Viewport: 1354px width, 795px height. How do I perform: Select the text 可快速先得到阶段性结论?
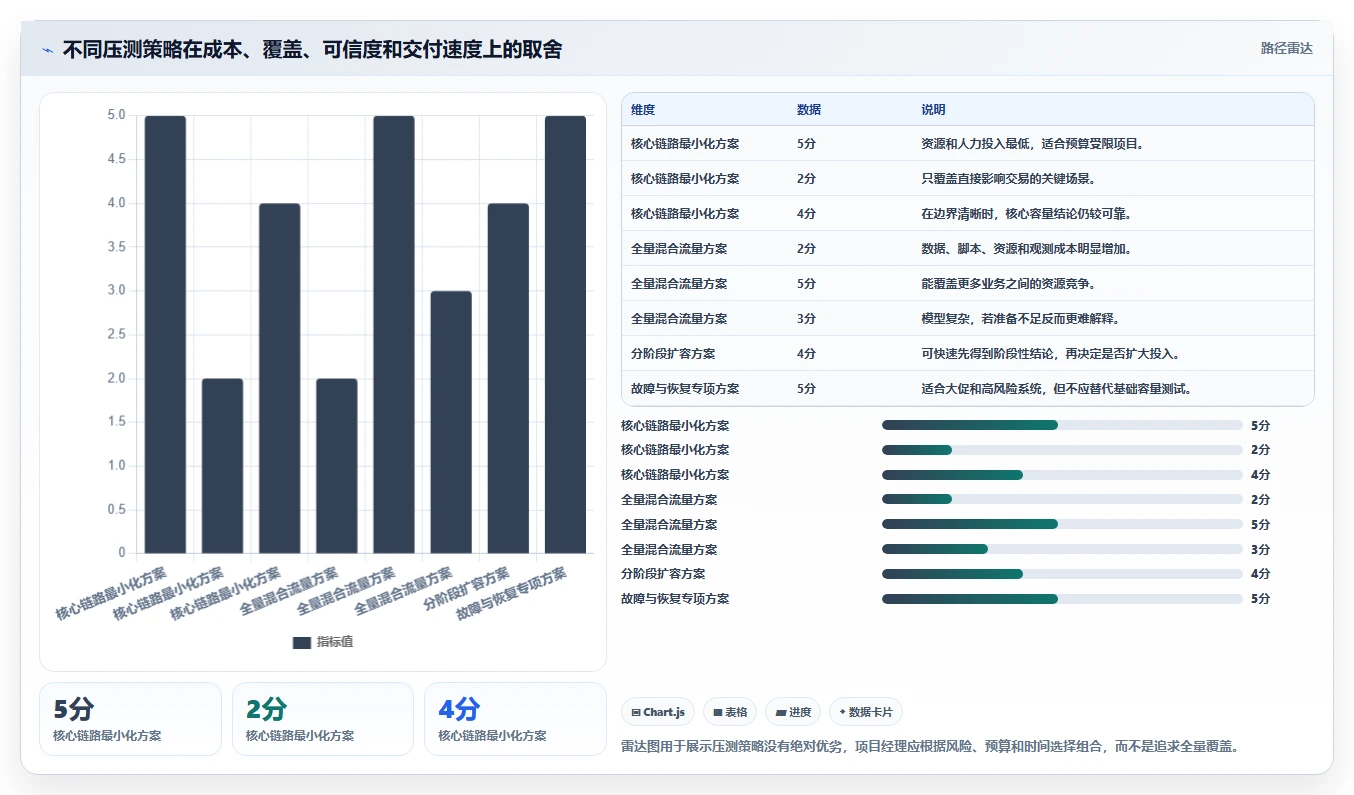point(987,354)
